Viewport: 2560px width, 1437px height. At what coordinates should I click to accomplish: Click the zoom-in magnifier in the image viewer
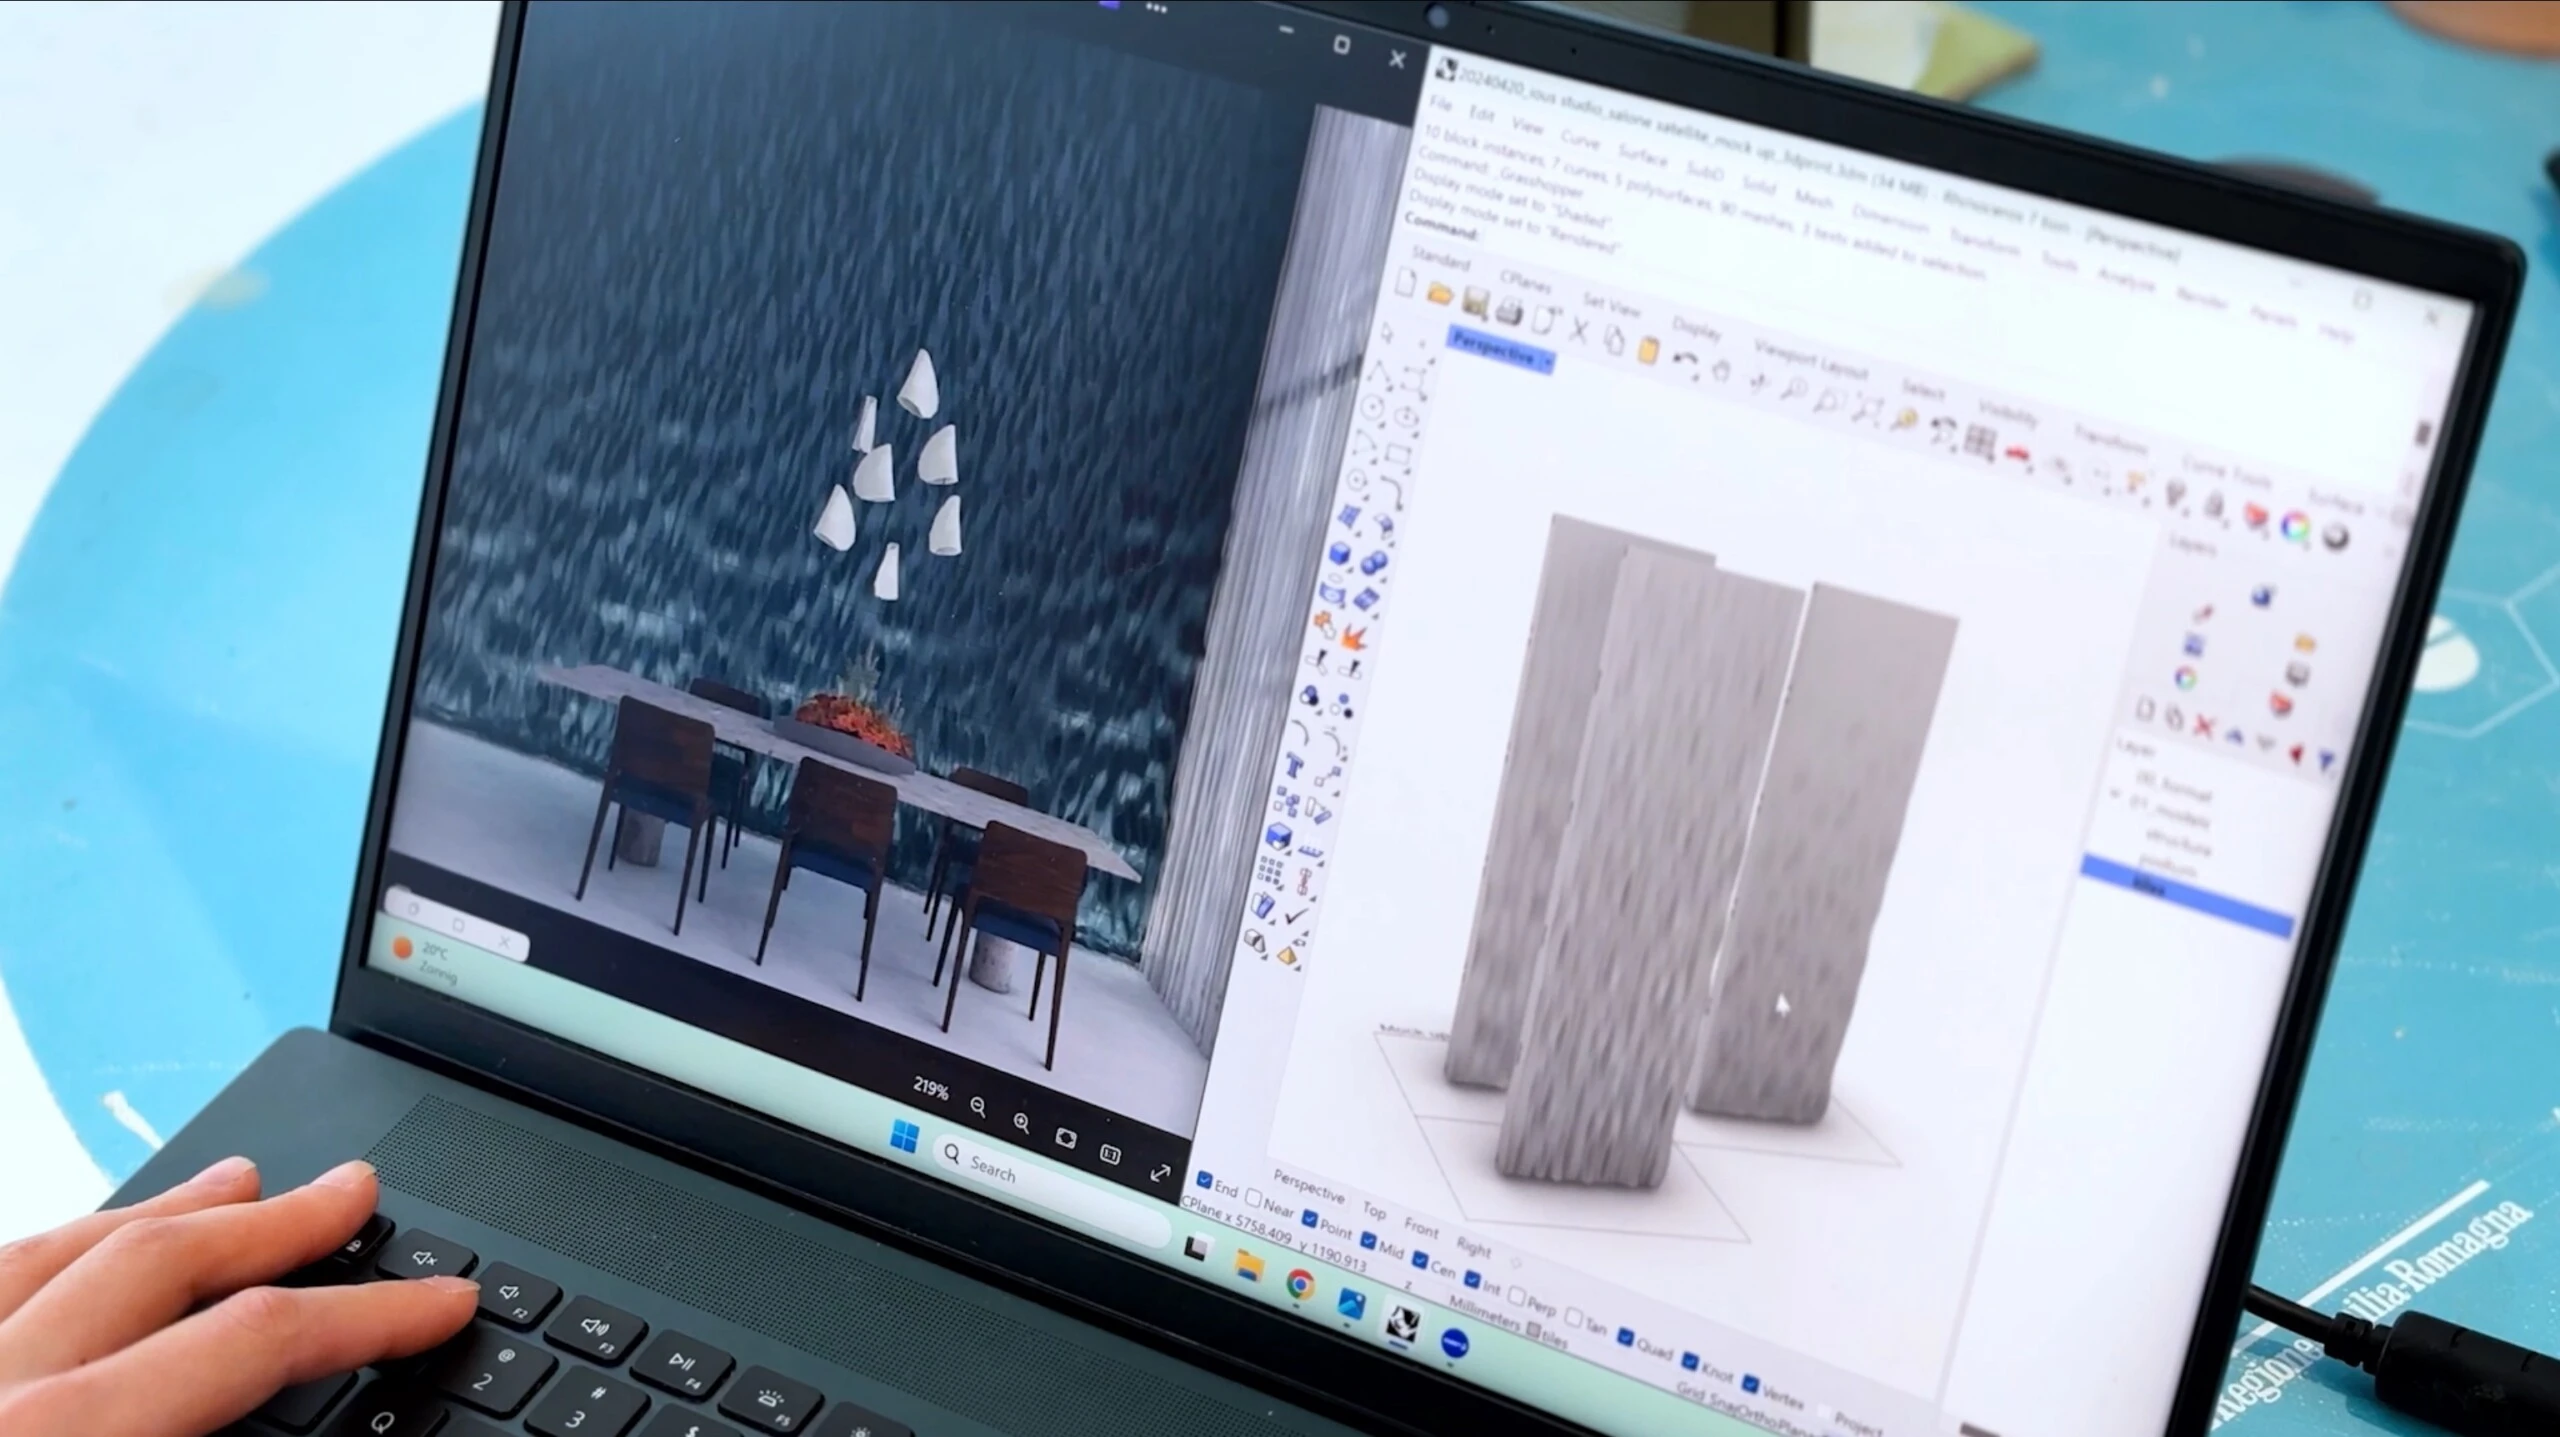click(x=1021, y=1123)
